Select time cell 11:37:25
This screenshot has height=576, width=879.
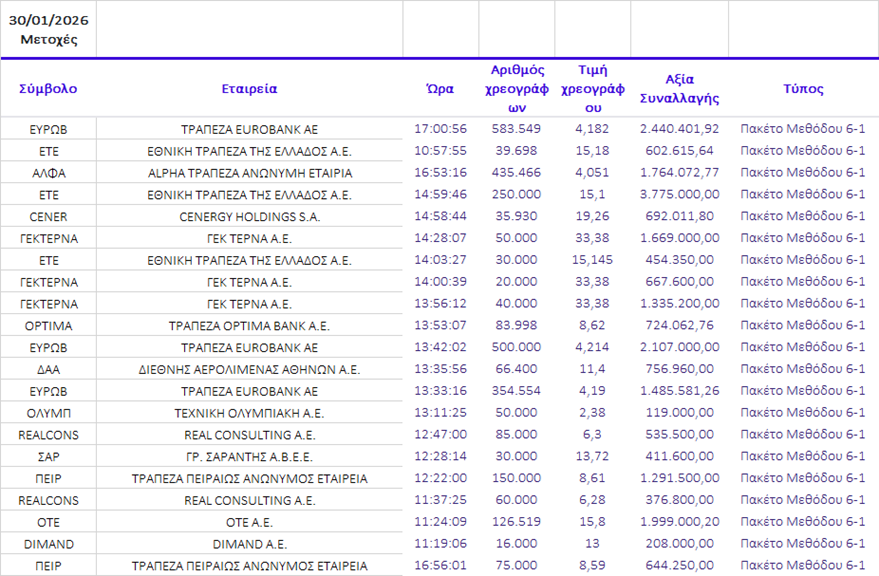tap(440, 501)
